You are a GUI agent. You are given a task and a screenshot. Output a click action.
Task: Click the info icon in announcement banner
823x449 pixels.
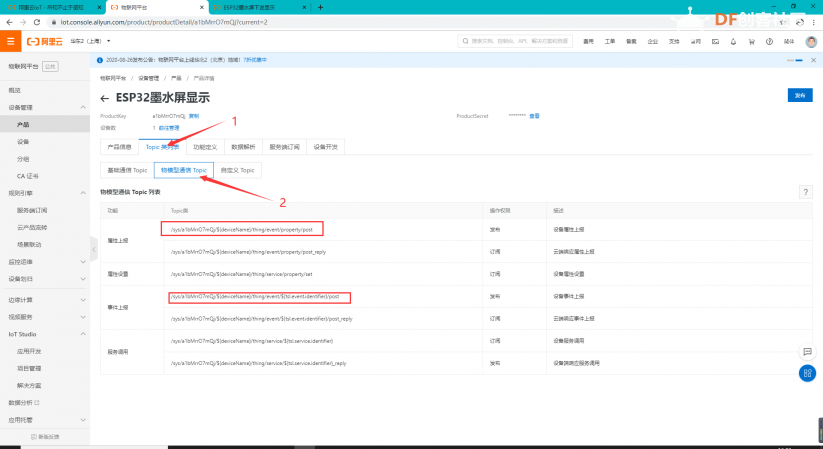tap(100, 60)
